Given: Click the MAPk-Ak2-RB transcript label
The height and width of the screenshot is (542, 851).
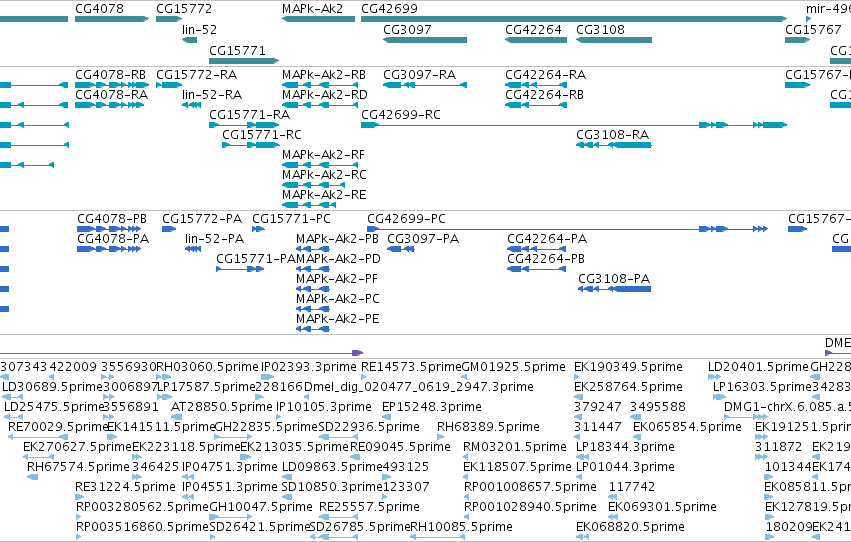Looking at the screenshot, I should click(x=324, y=74).
